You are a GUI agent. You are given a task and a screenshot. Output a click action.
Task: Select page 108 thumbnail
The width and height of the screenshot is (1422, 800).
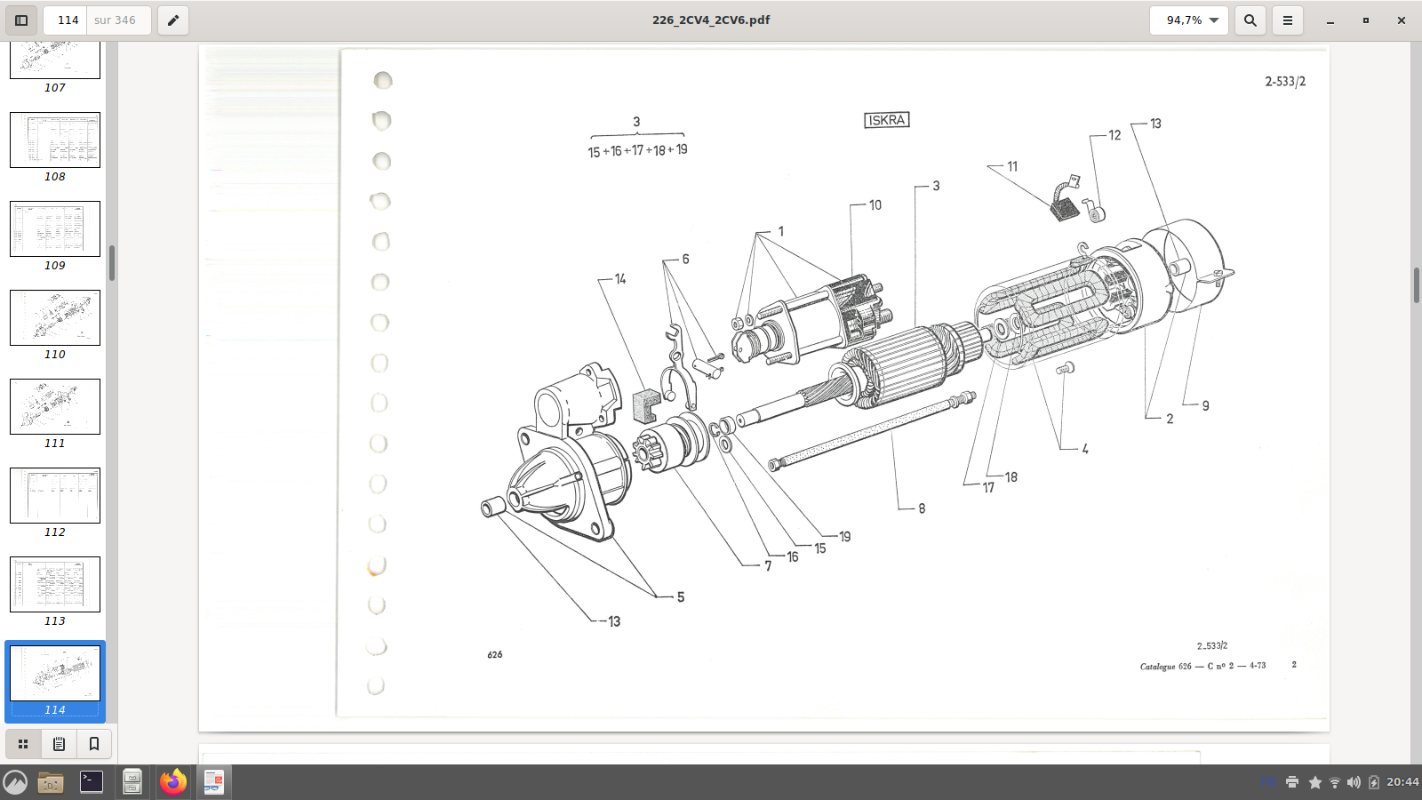[x=55, y=140]
